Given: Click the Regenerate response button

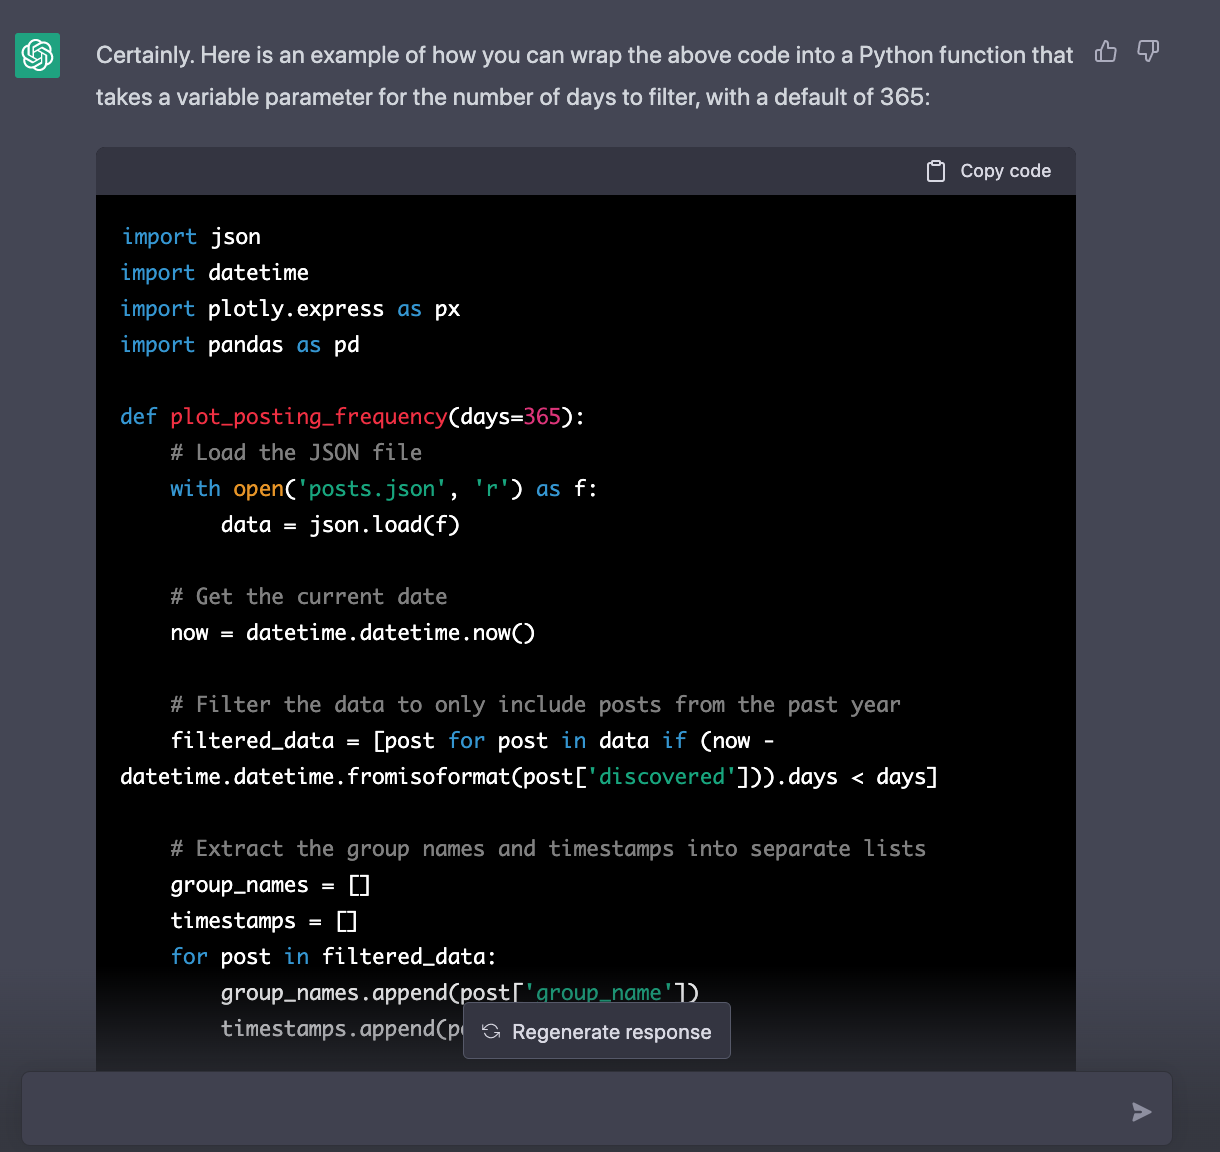Looking at the screenshot, I should (597, 1031).
